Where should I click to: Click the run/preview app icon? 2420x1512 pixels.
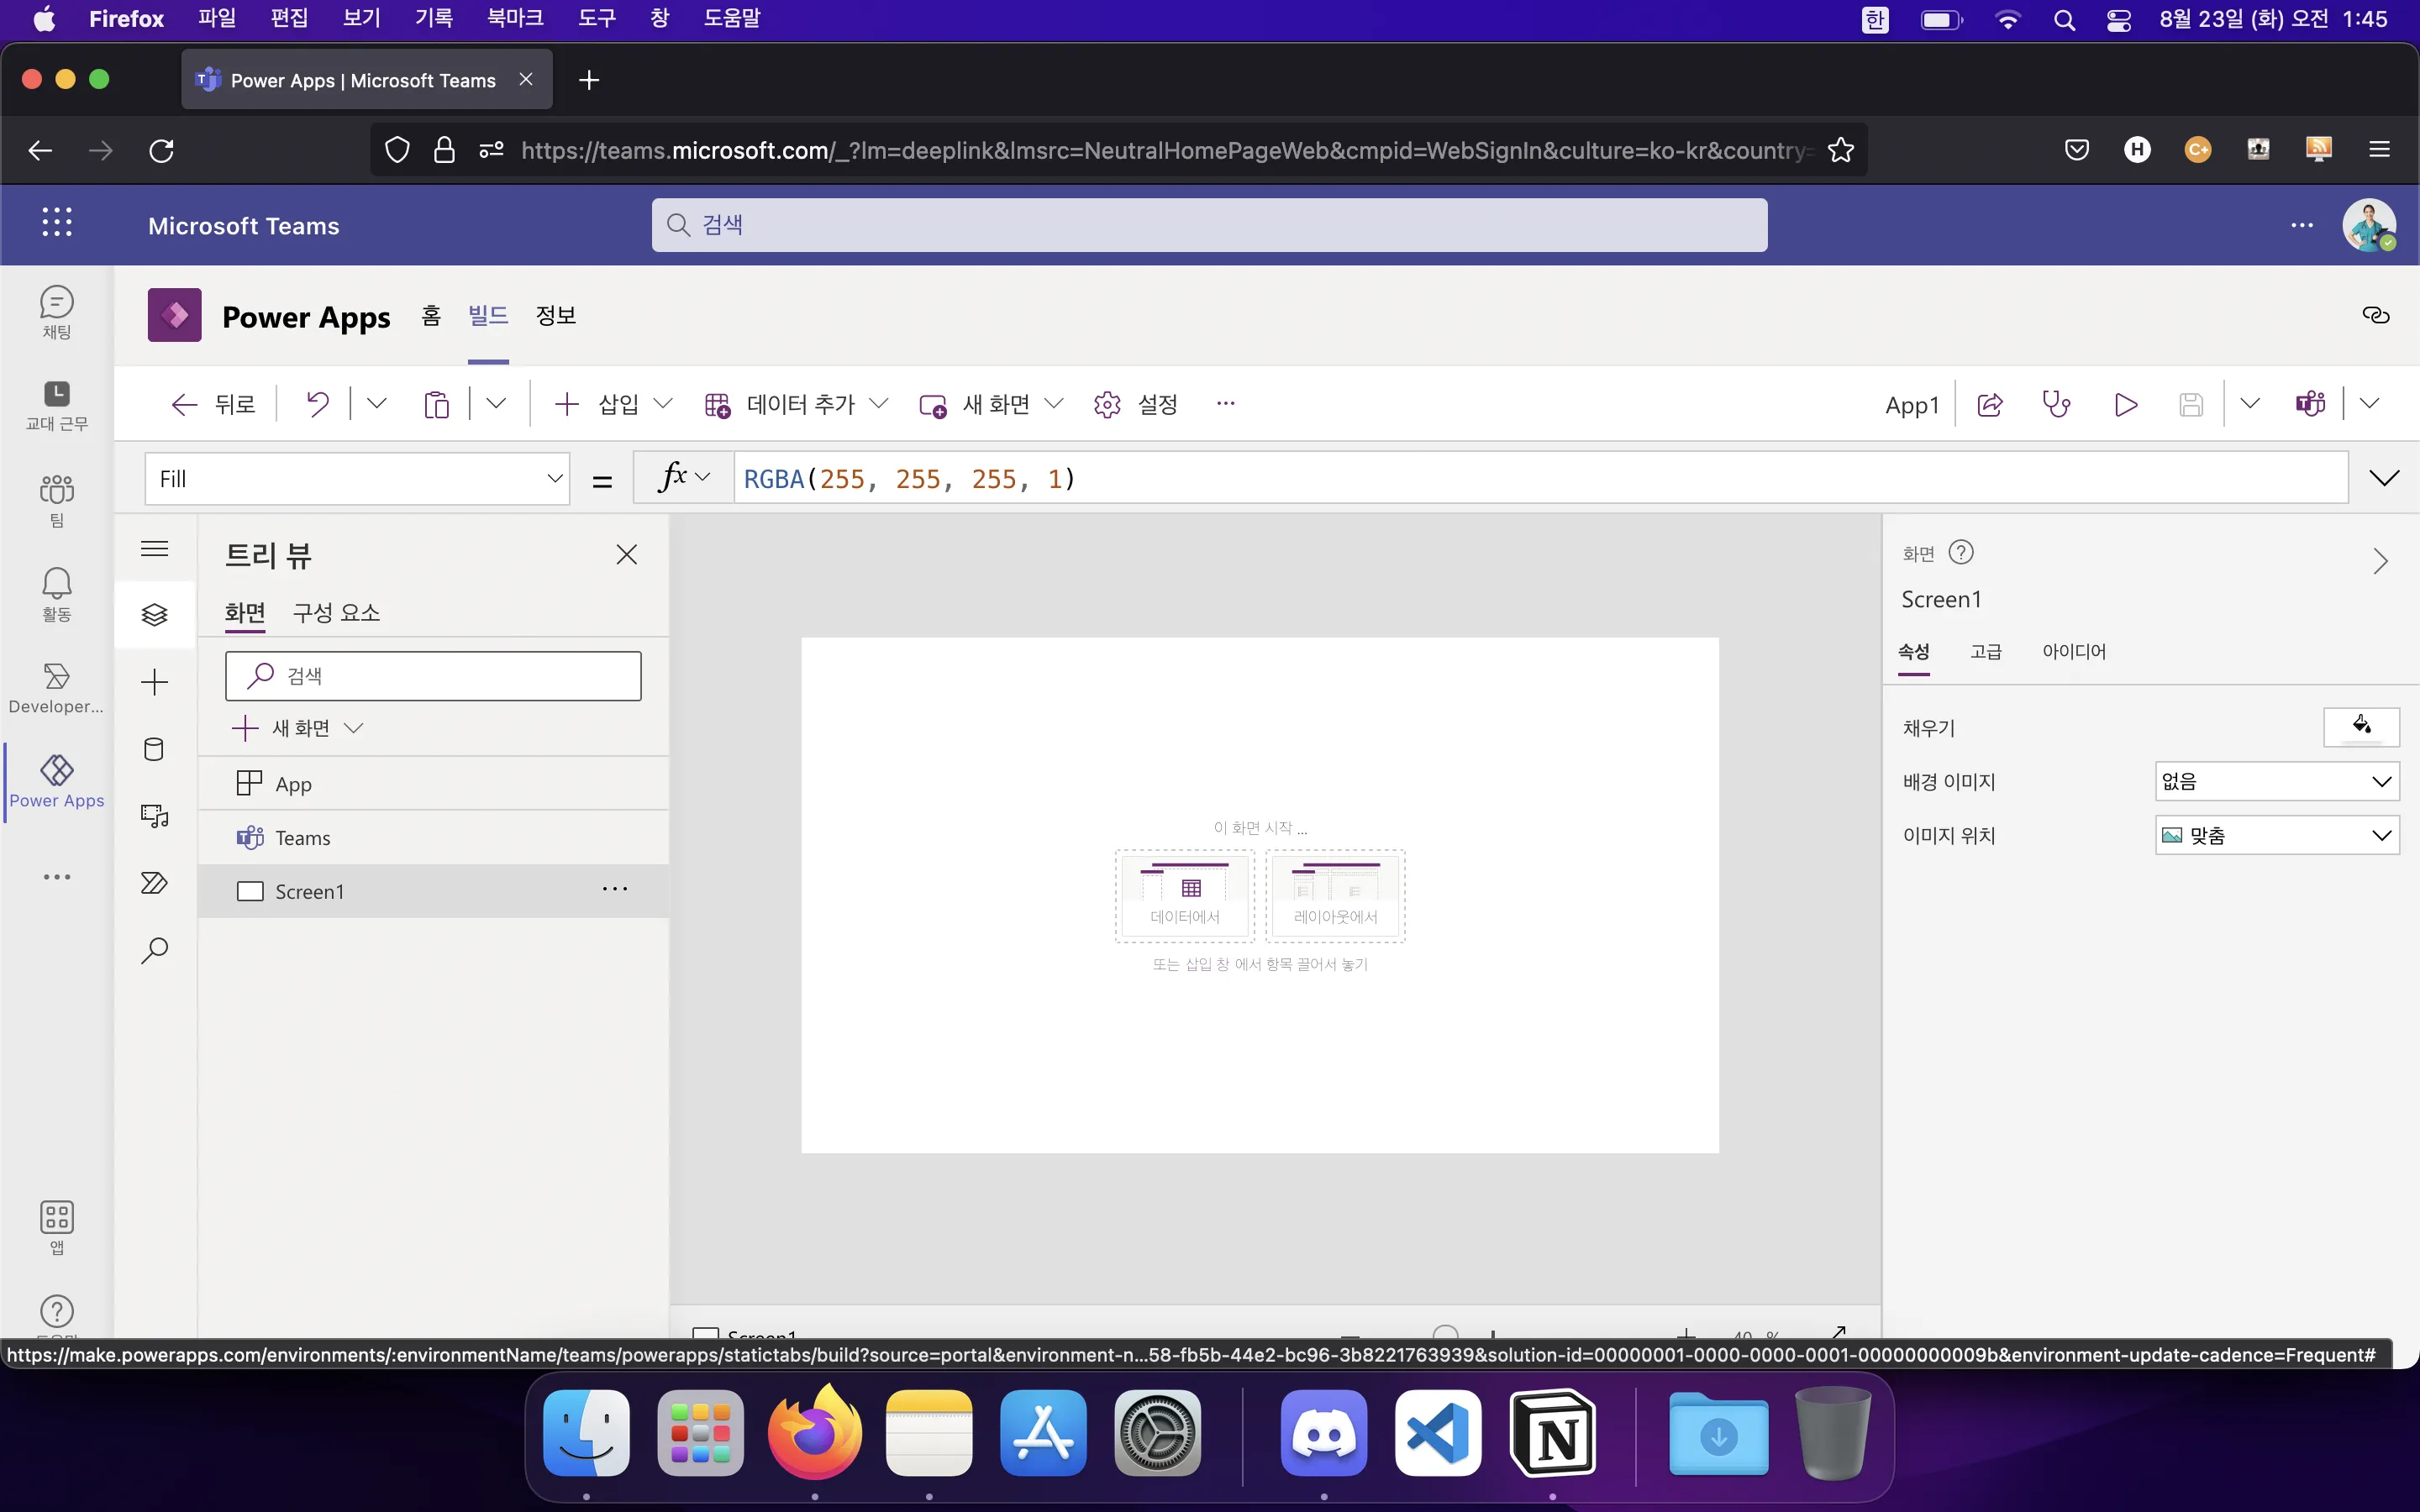(2126, 404)
